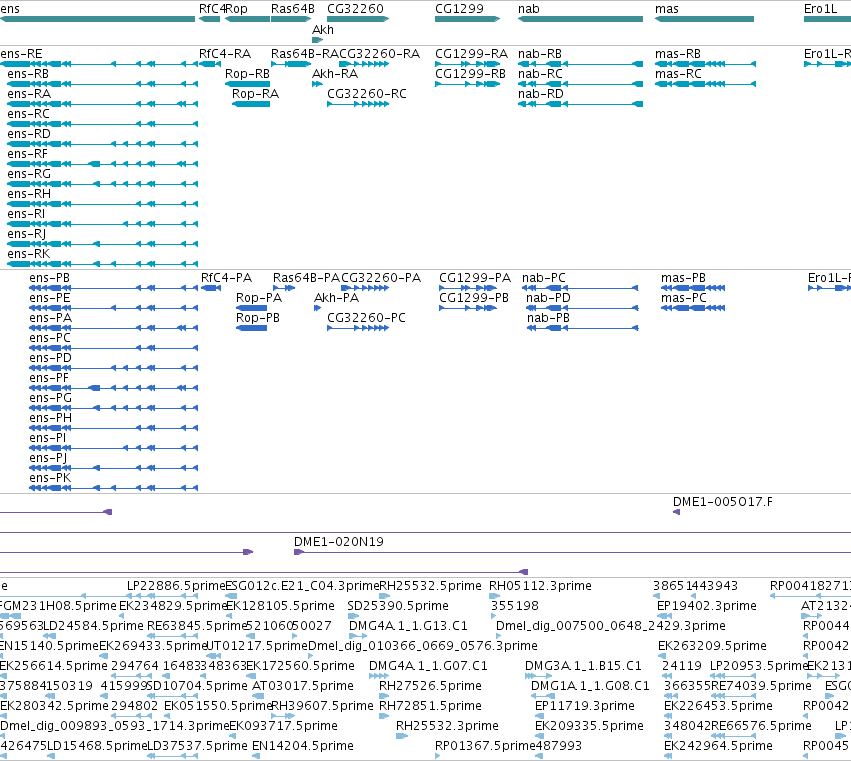851x761 pixels.
Task: Open protein nab-PD
Action: (582, 308)
